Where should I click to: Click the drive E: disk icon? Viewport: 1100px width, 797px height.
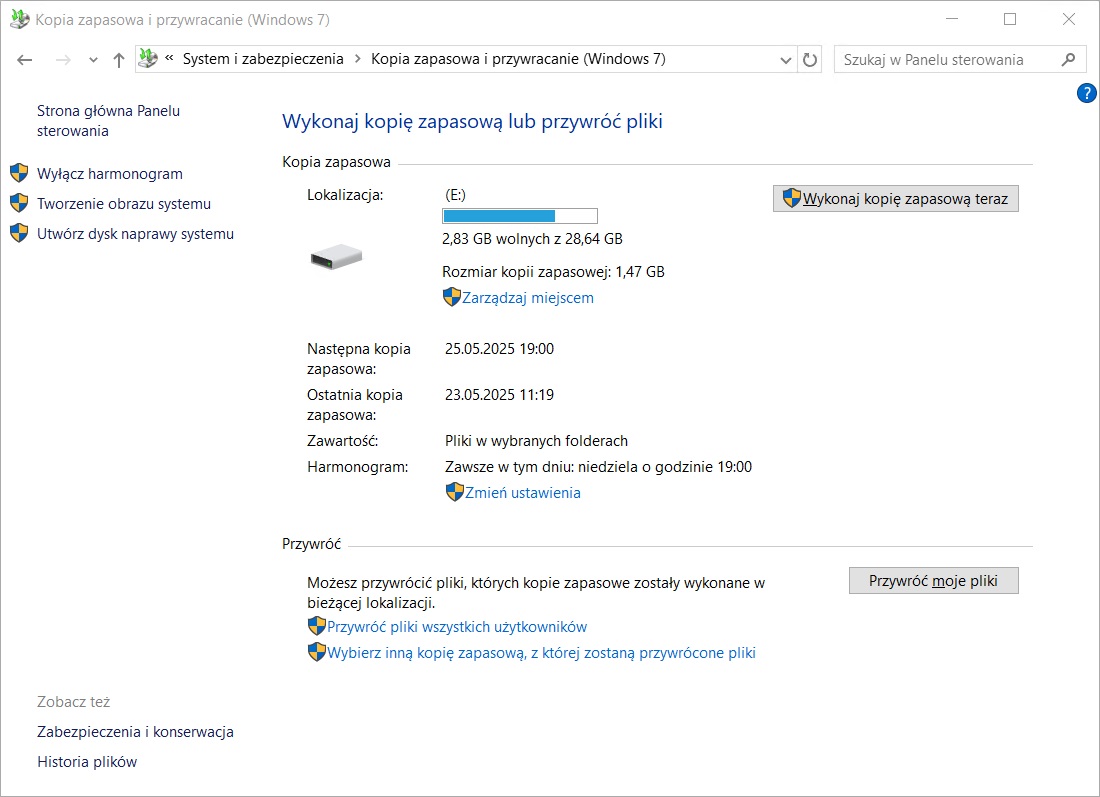coord(335,257)
